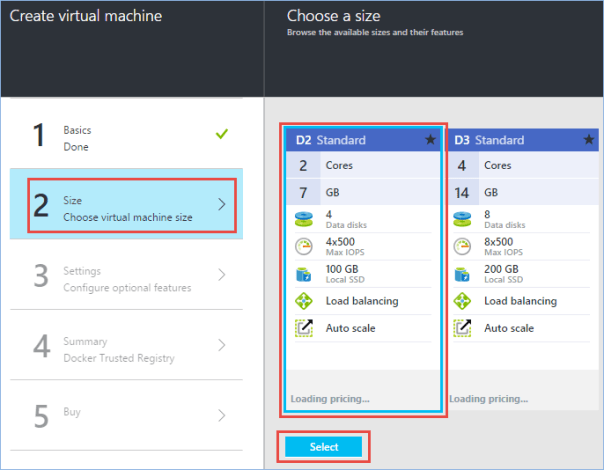Image resolution: width=604 pixels, height=470 pixels.
Task: Click the D2 Load balancing icon
Action: pyautogui.click(x=303, y=301)
